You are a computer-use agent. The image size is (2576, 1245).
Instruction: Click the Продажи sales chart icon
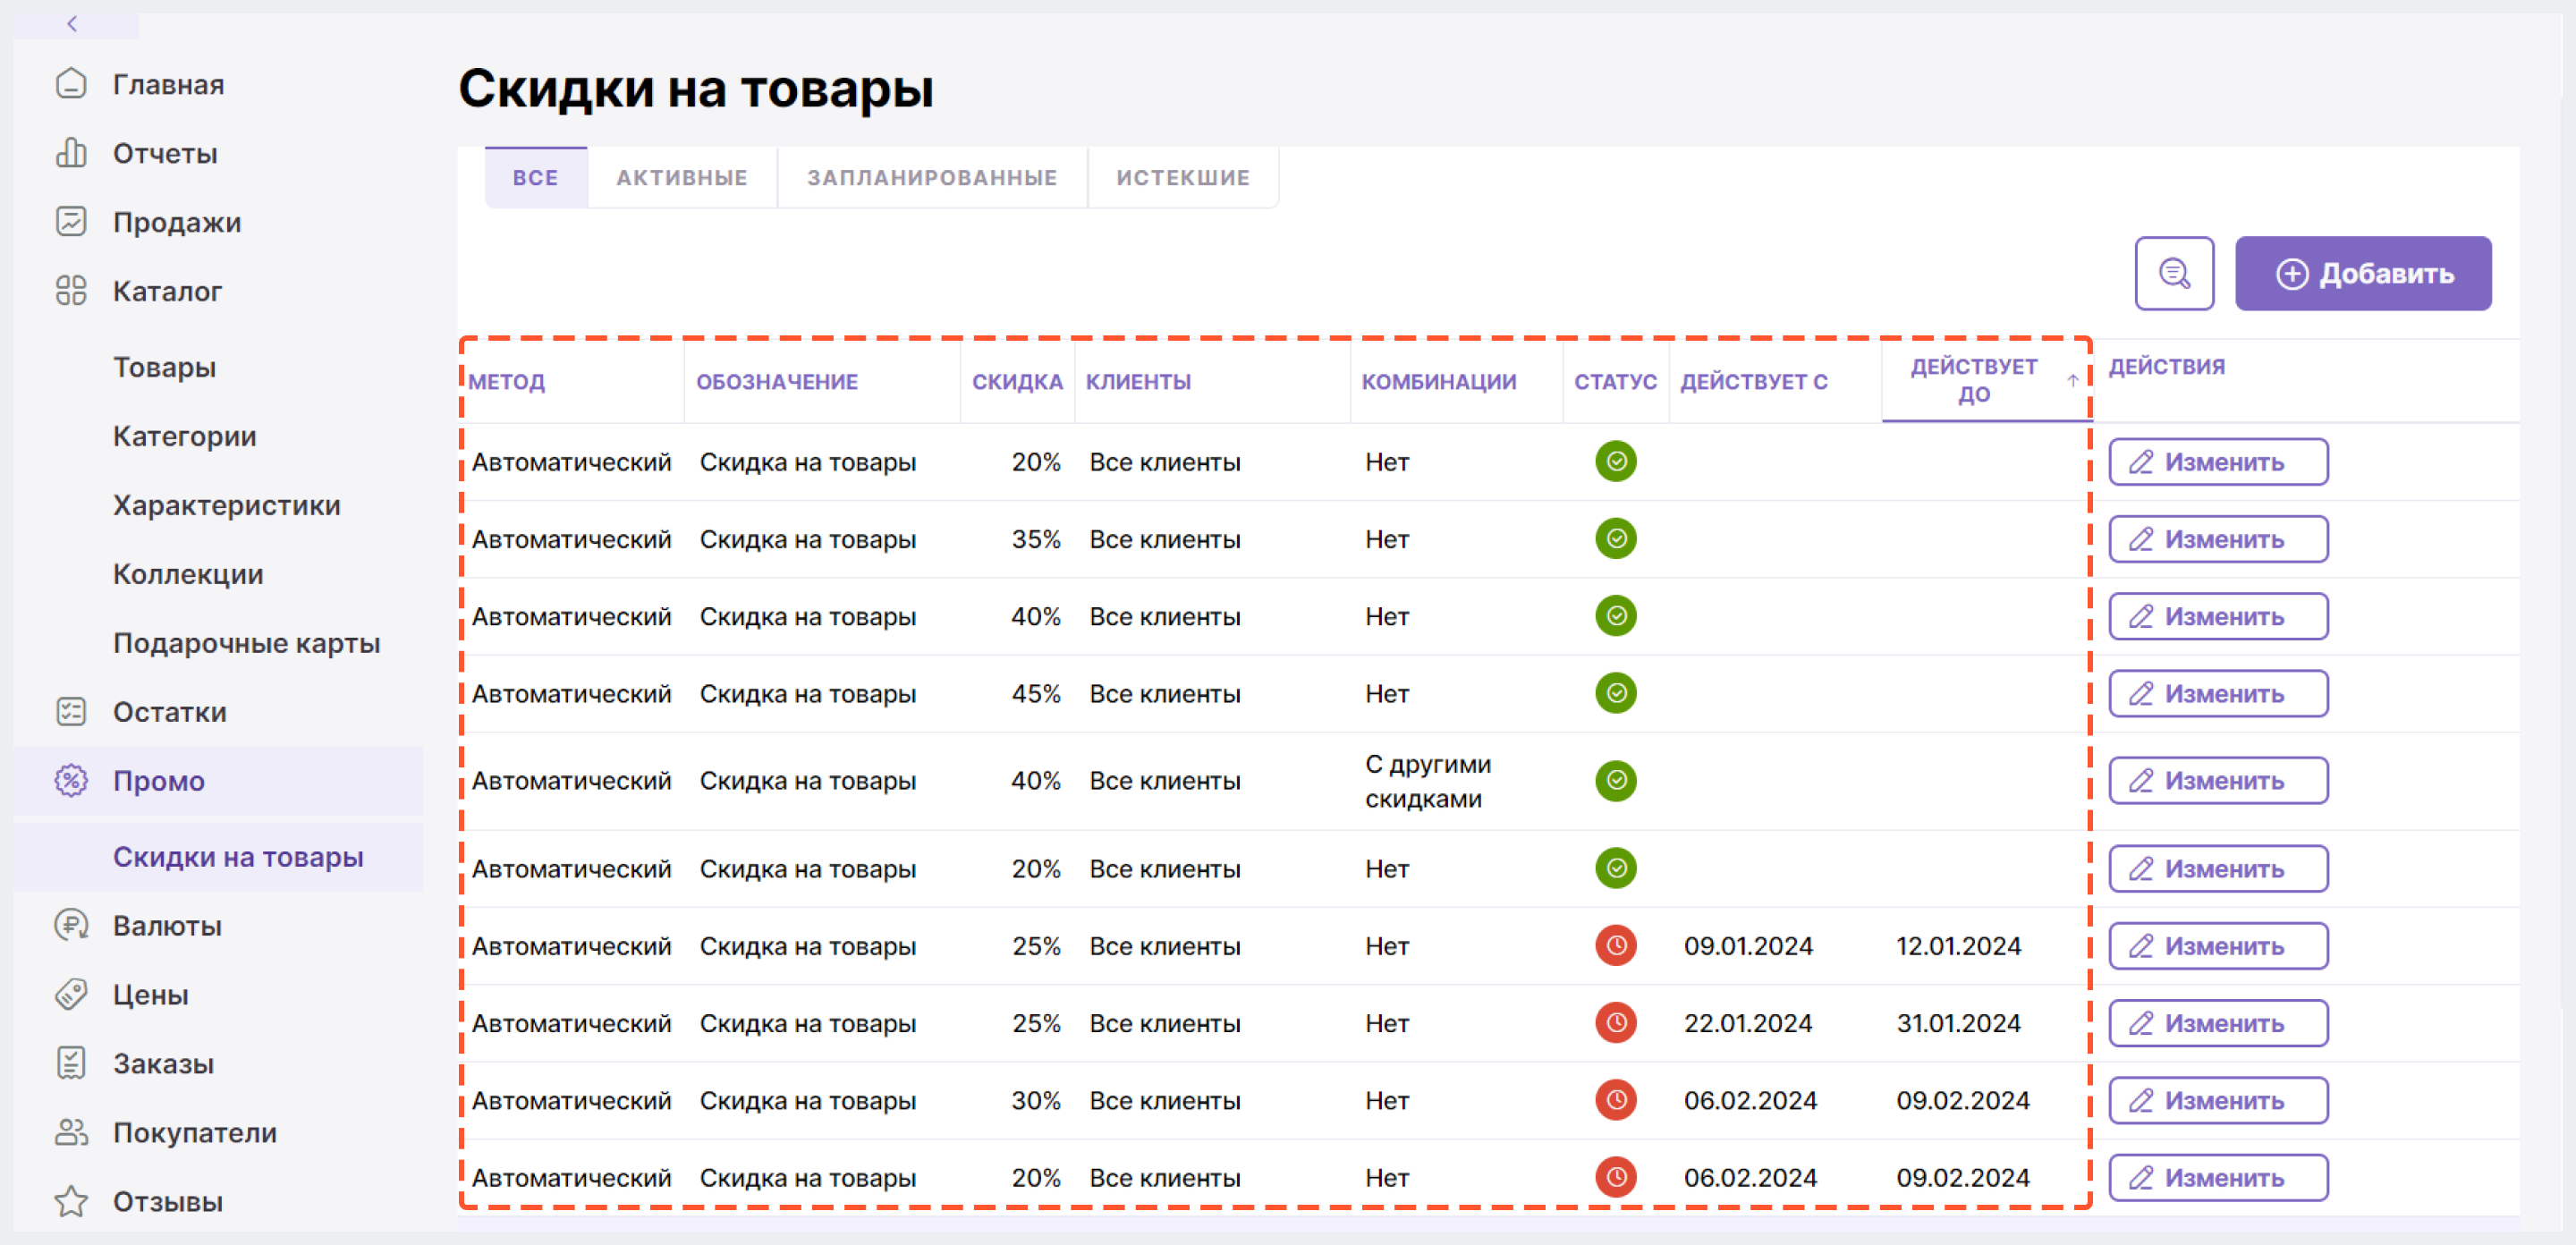pos(71,222)
